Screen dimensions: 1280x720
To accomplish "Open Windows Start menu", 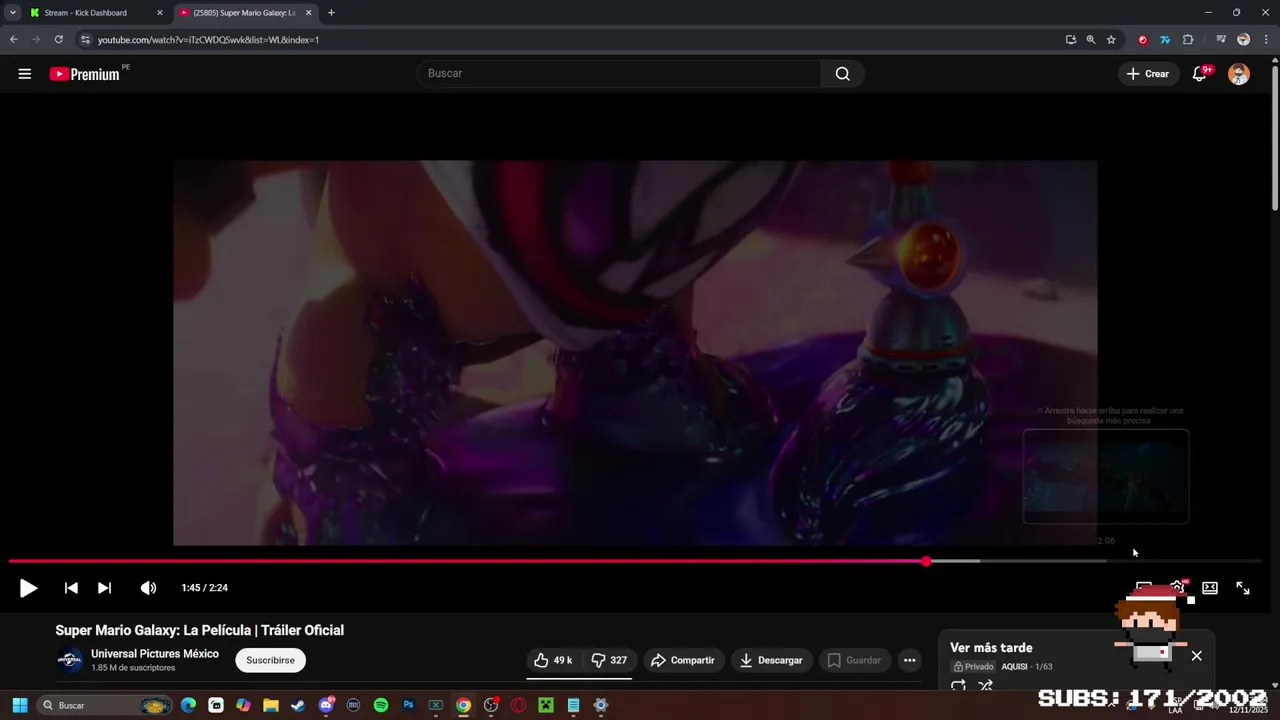I will 20,705.
